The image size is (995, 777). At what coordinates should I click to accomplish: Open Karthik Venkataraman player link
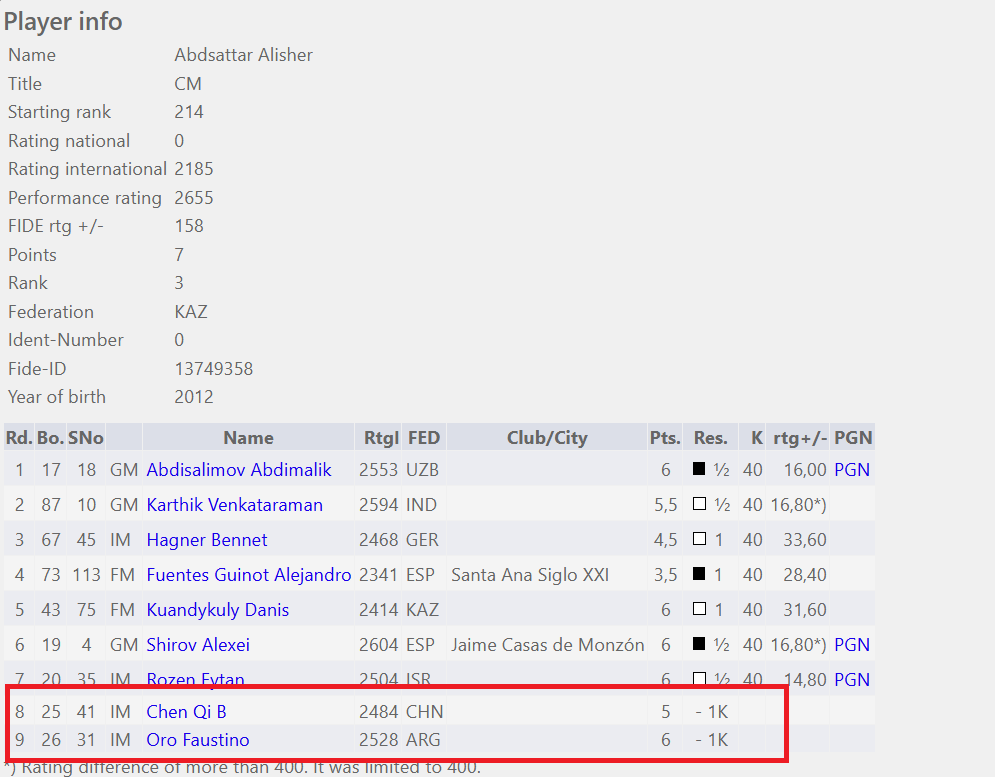tap(234, 505)
